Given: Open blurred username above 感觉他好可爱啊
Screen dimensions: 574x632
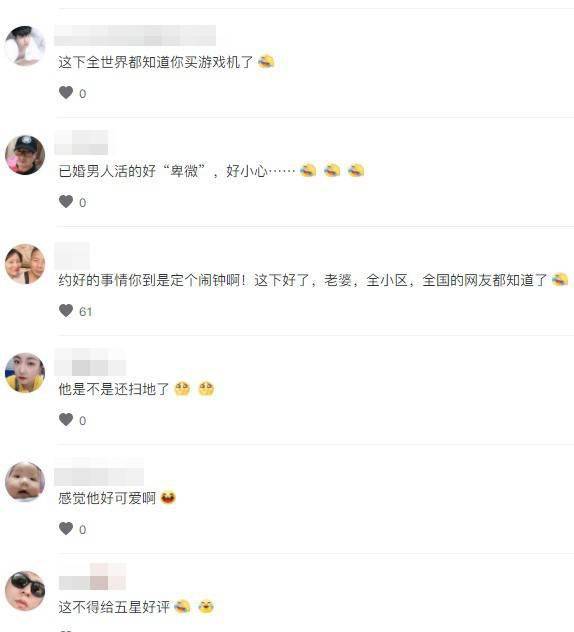Looking at the screenshot, I should (x=99, y=474).
